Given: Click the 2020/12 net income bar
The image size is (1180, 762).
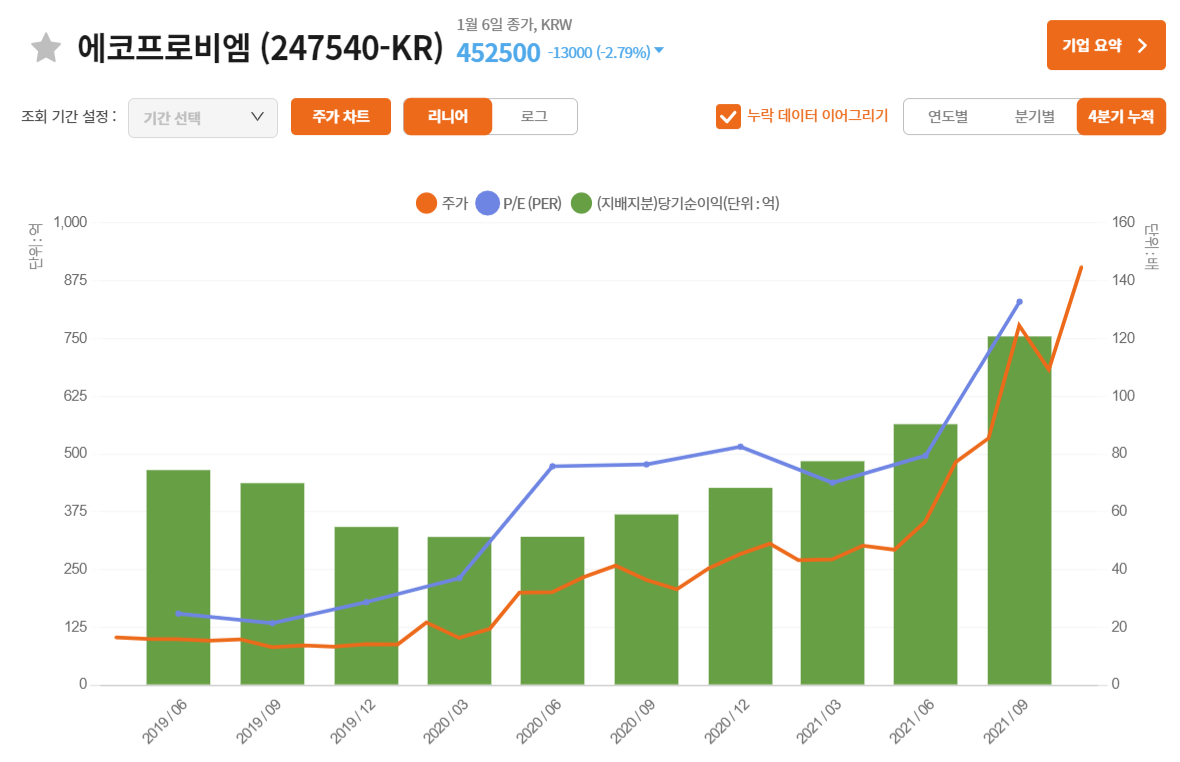Looking at the screenshot, I should point(741,586).
